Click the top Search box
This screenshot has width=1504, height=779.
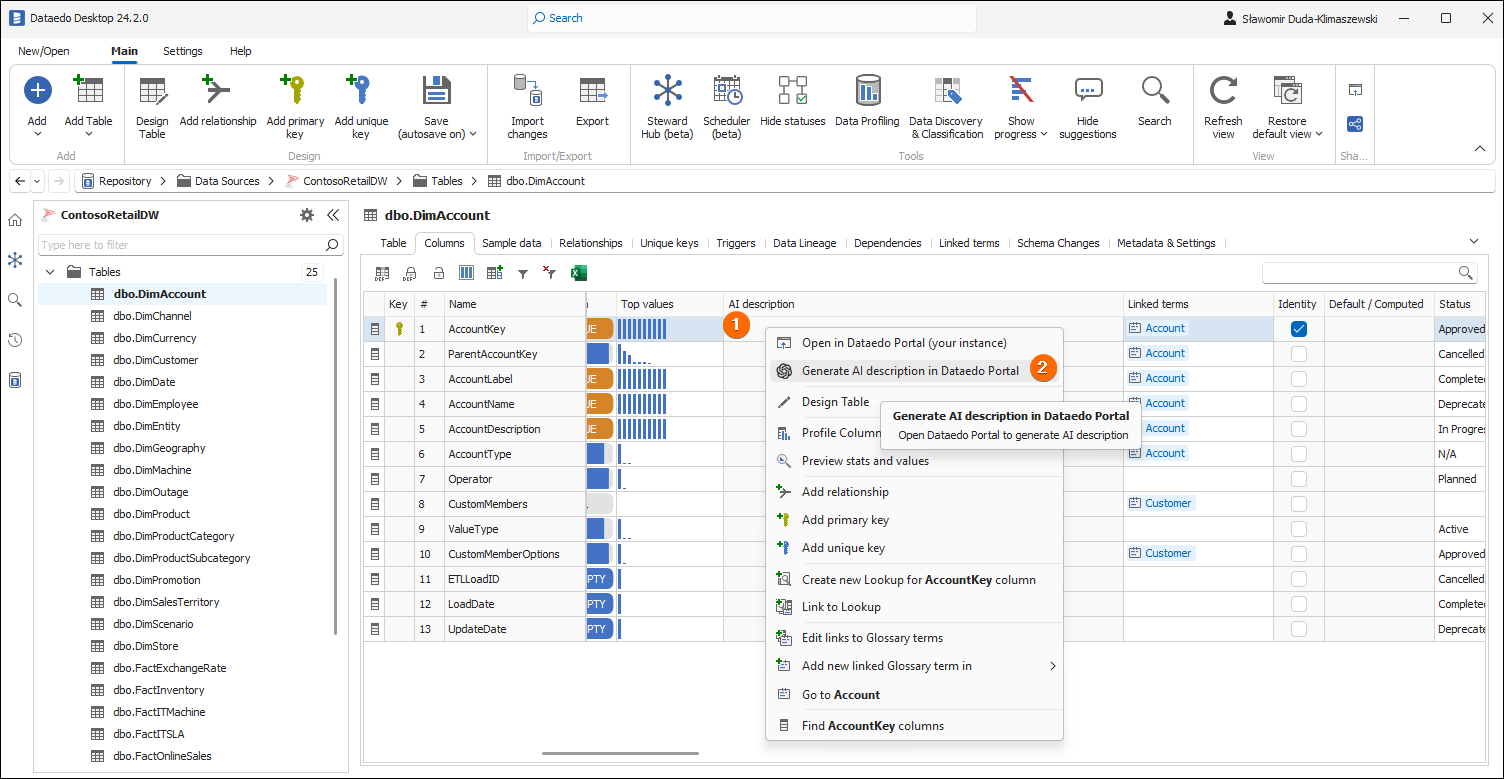click(751, 18)
